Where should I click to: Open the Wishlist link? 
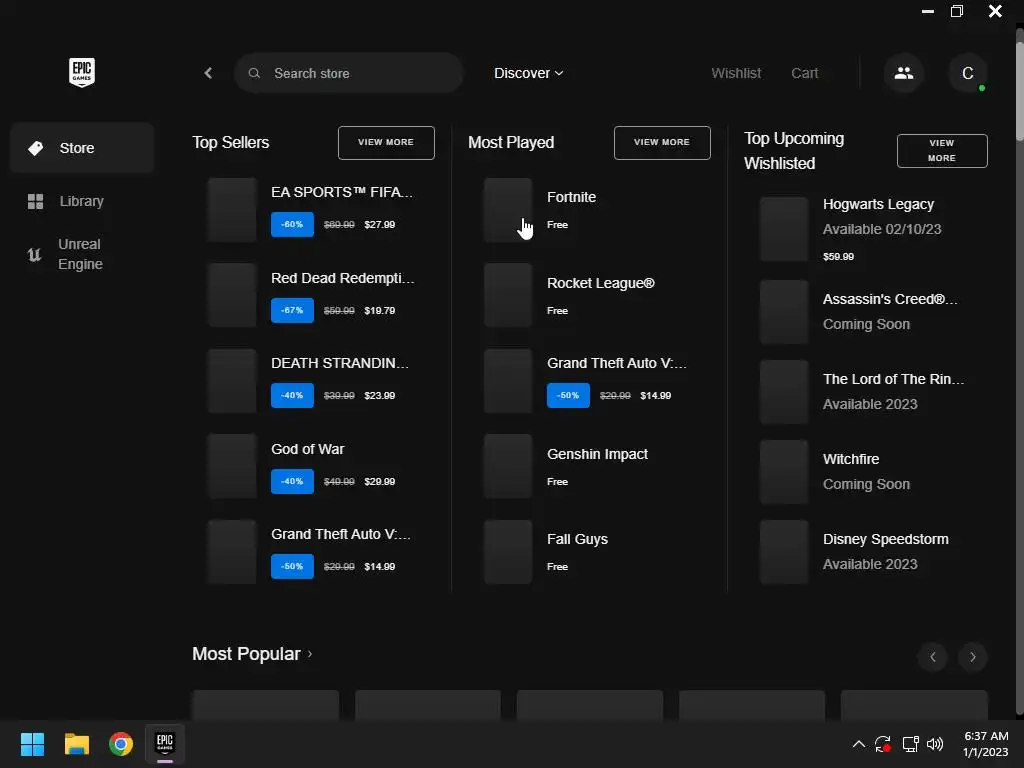click(736, 73)
